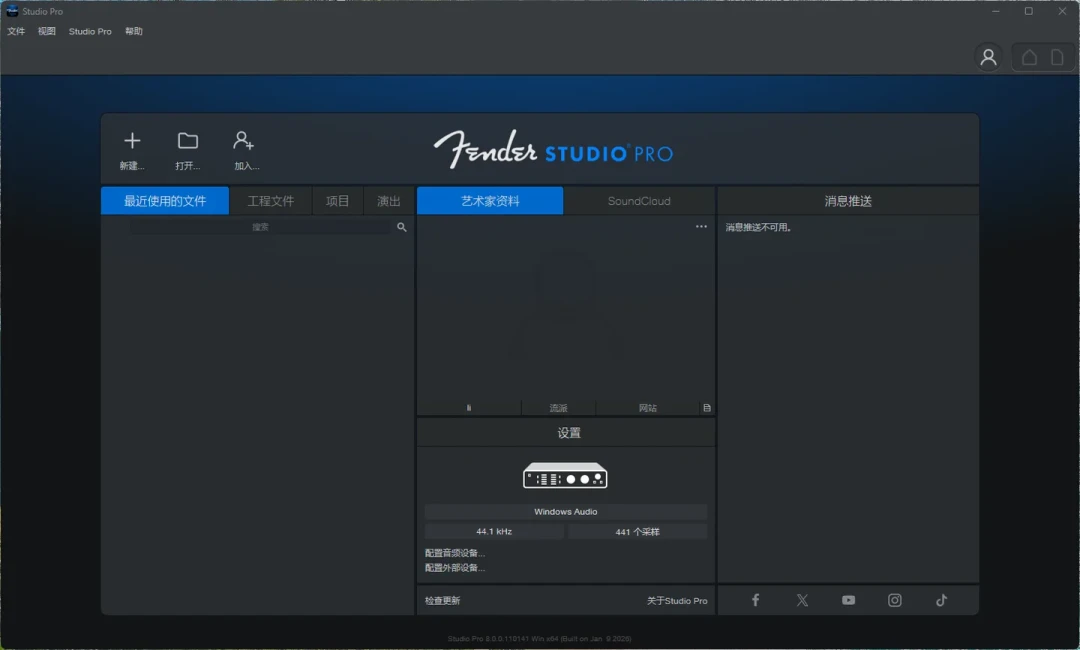Open the 帮助 (Help) menu

134,31
